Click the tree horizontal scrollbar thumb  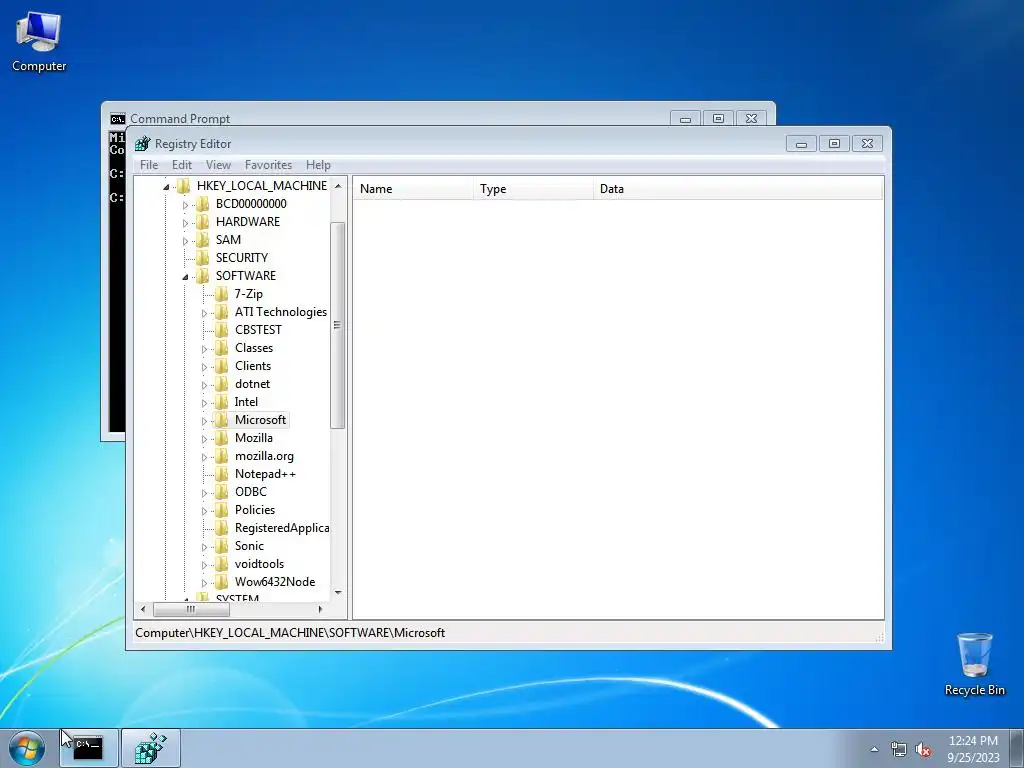click(x=191, y=609)
